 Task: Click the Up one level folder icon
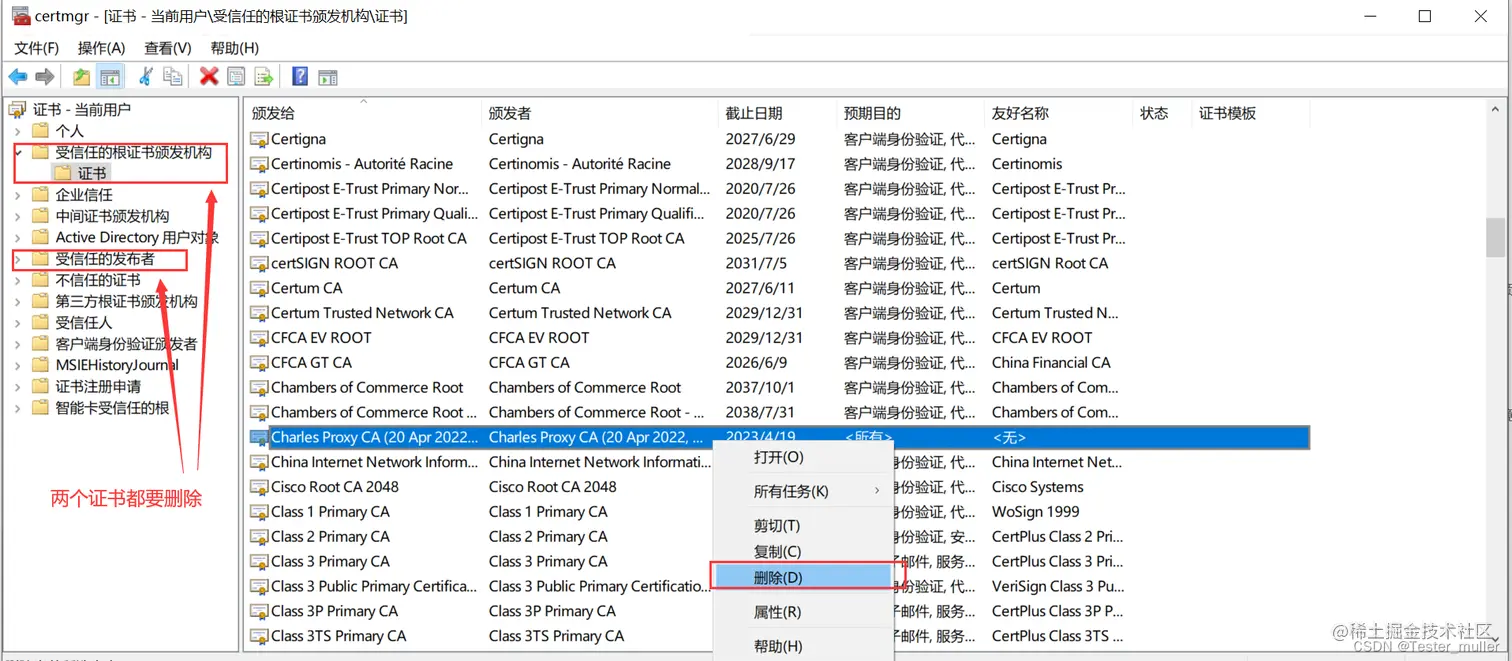click(x=82, y=77)
